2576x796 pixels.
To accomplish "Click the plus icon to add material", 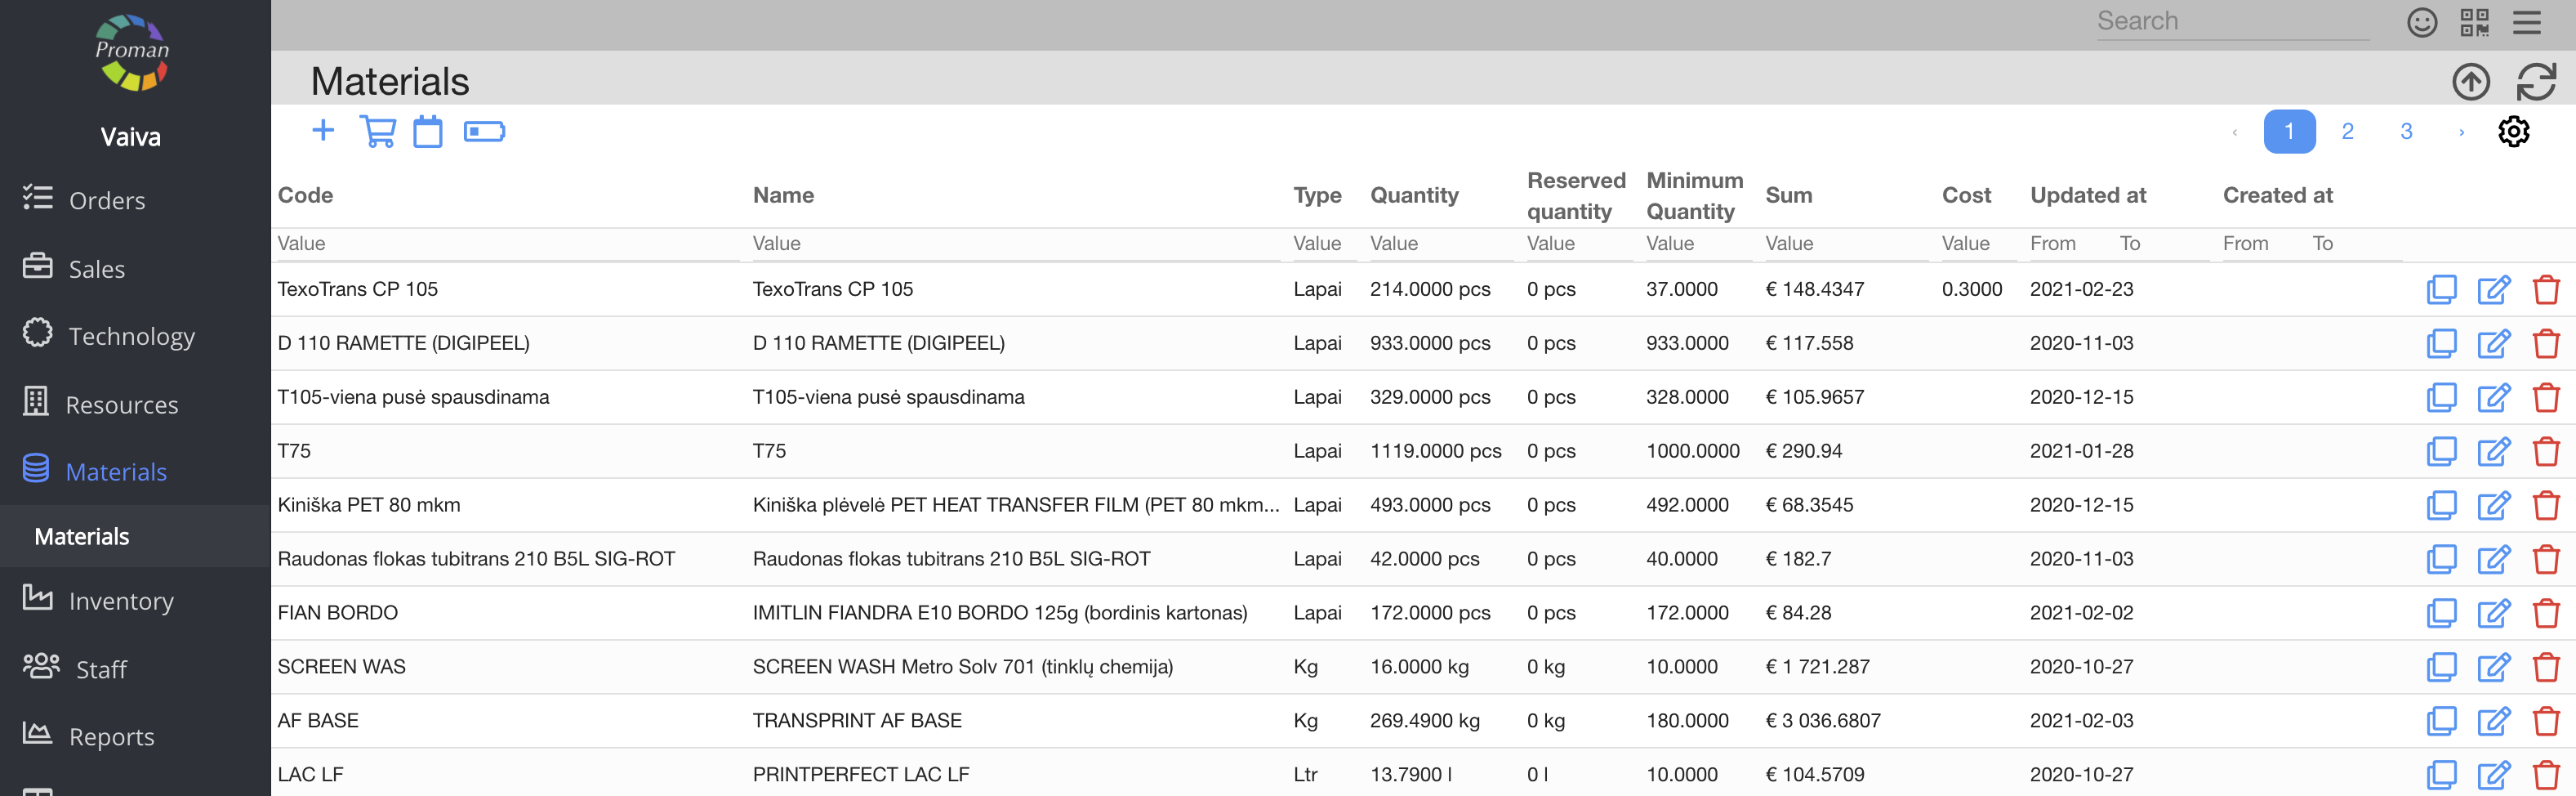I will [323, 131].
